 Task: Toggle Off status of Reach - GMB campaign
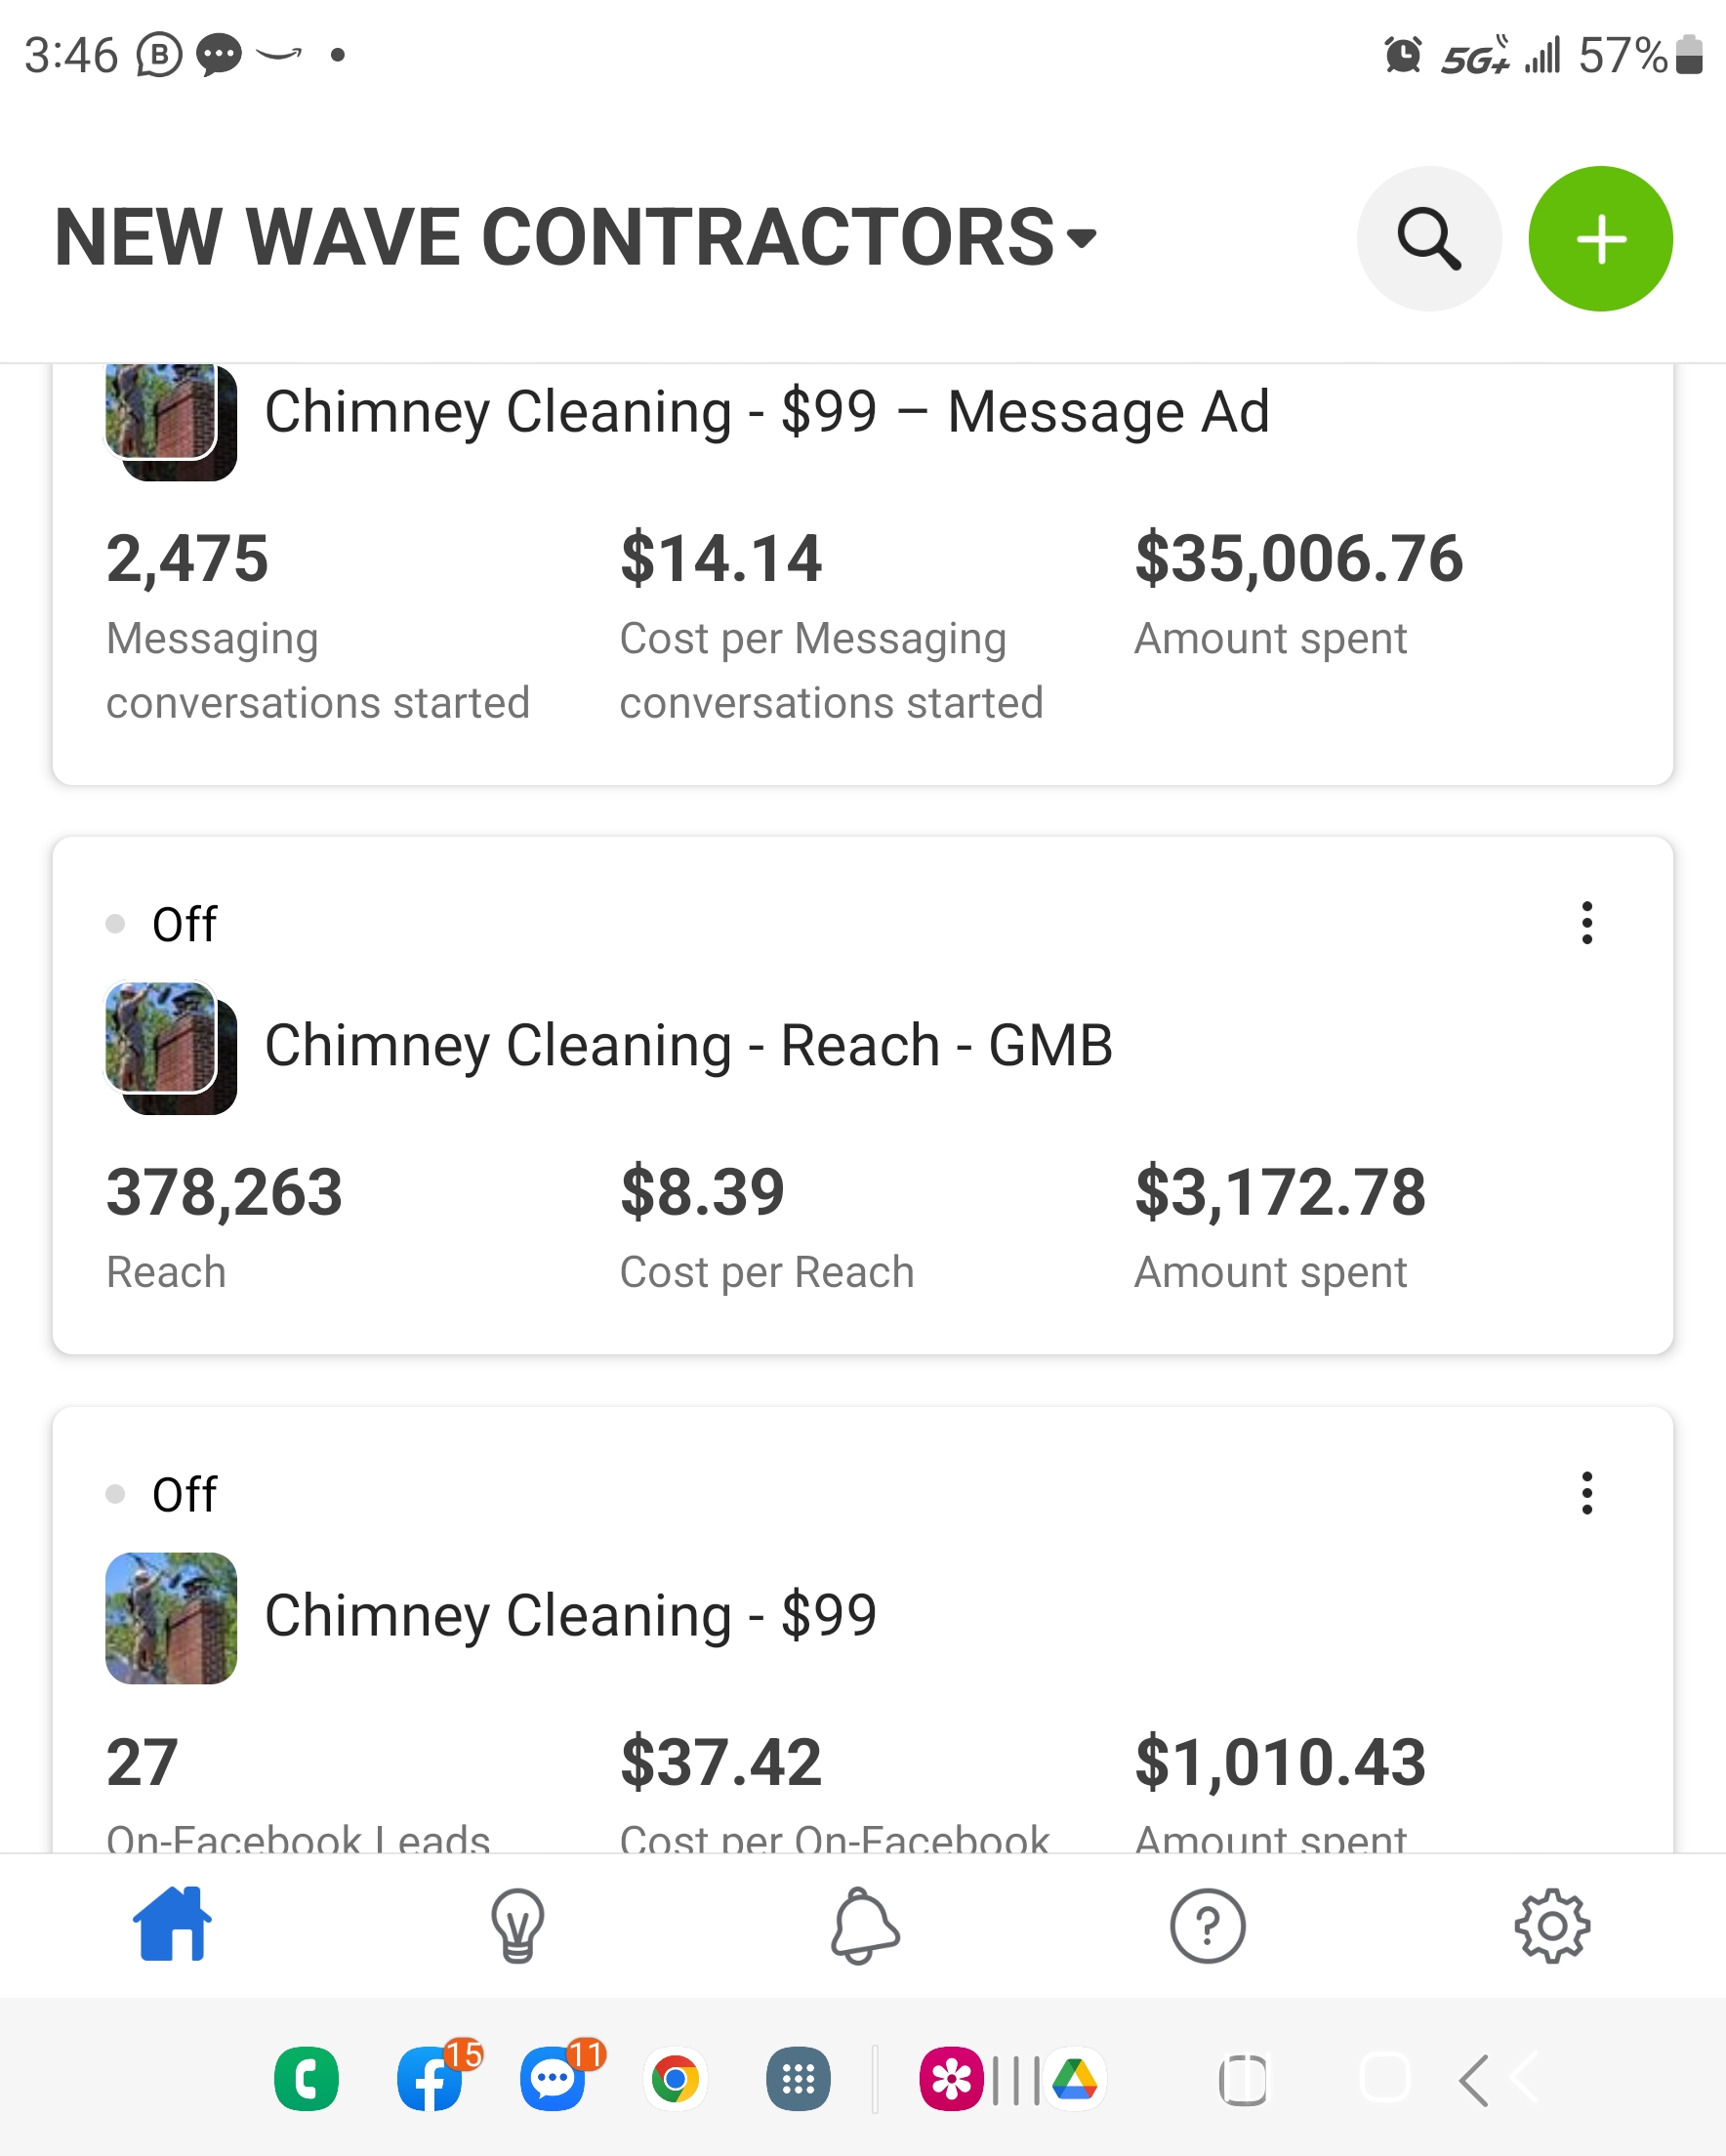click(x=161, y=924)
